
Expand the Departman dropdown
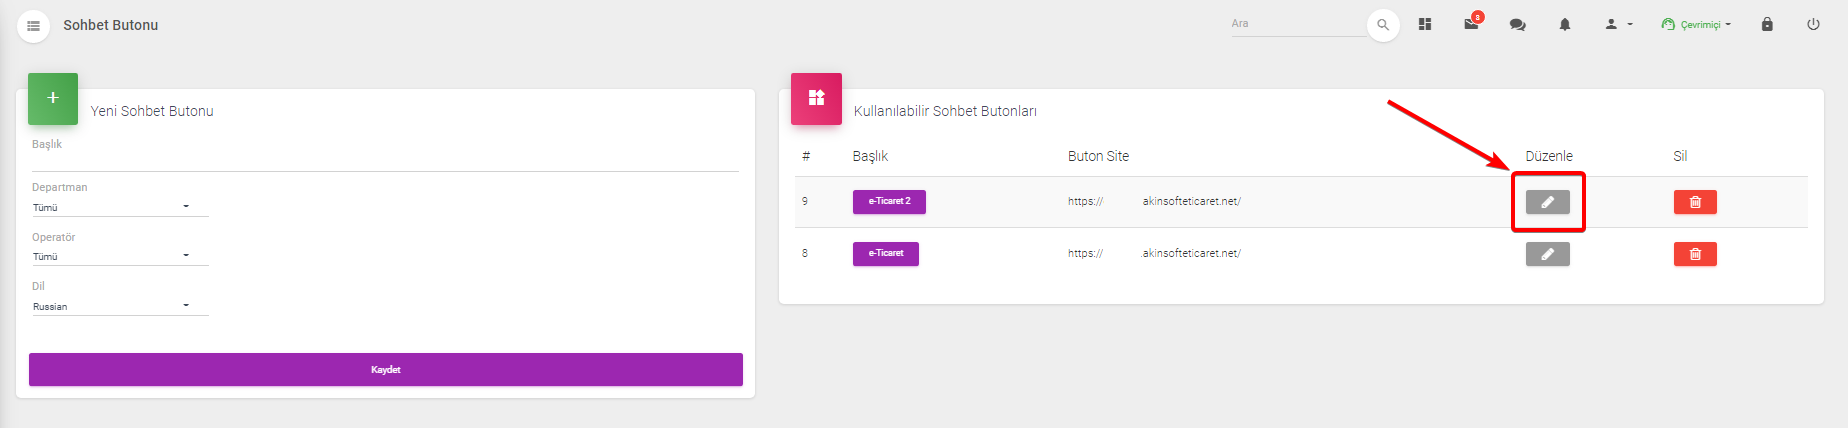(x=120, y=207)
